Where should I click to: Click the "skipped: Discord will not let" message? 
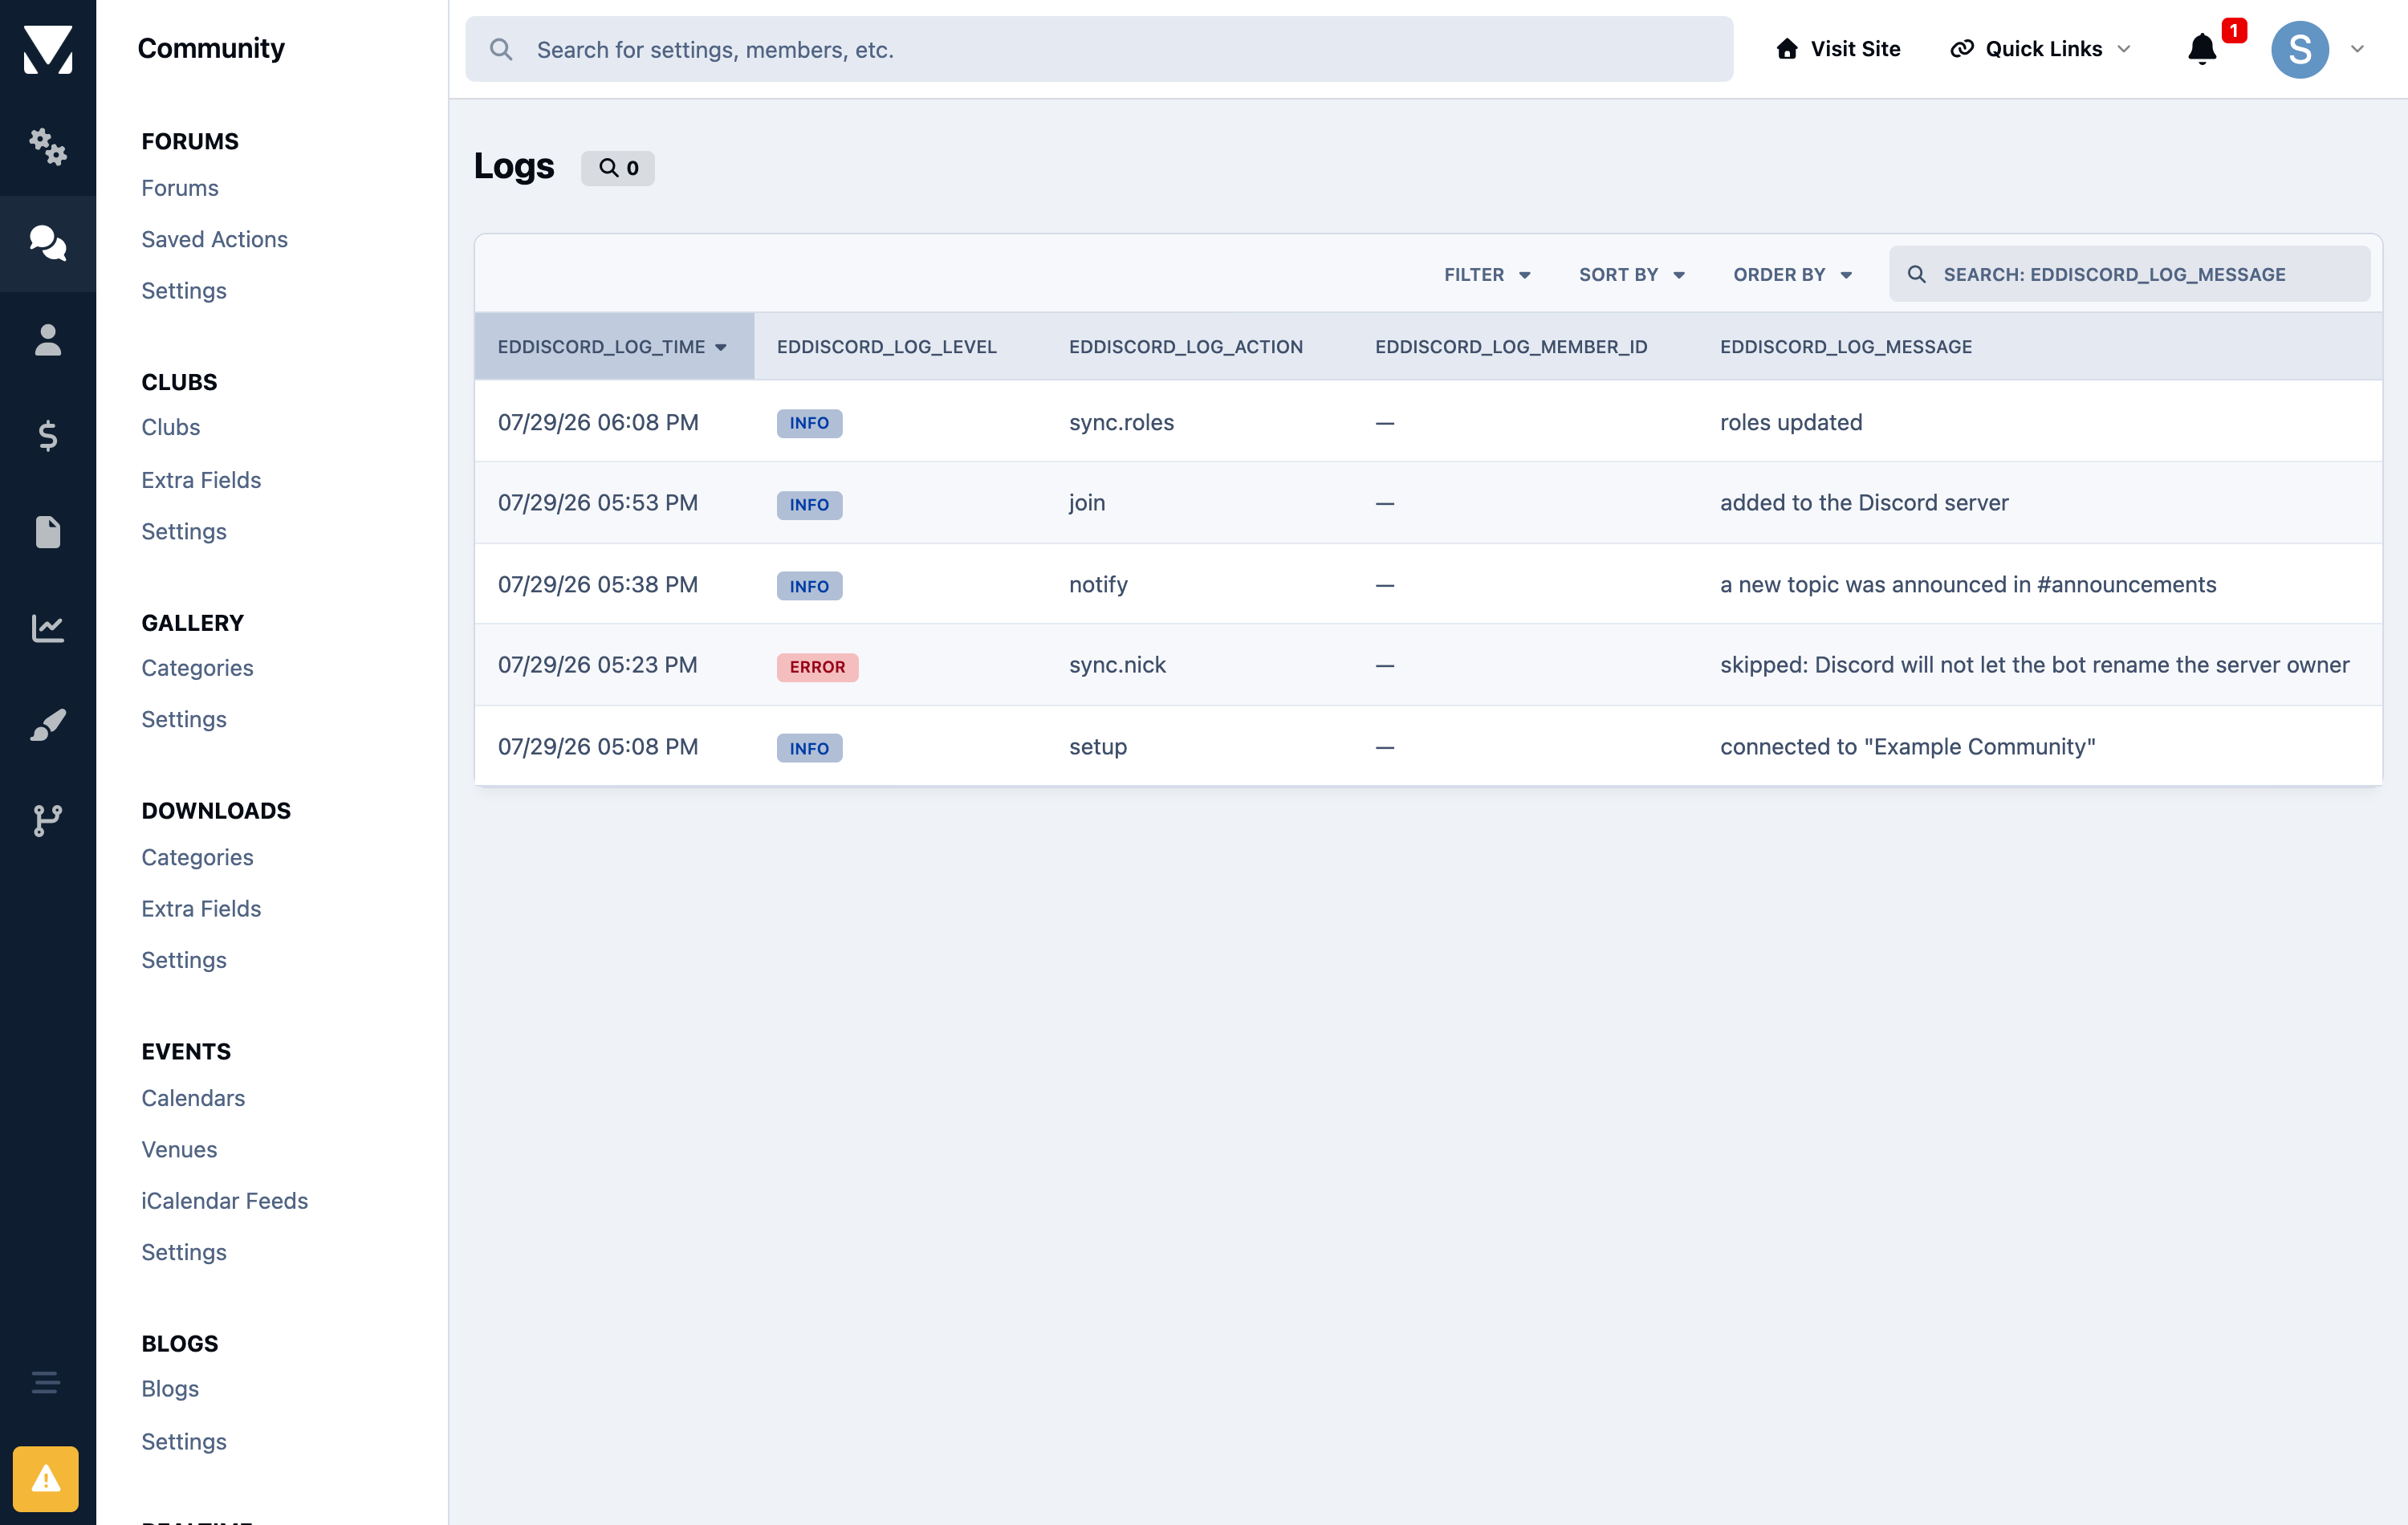click(2034, 665)
